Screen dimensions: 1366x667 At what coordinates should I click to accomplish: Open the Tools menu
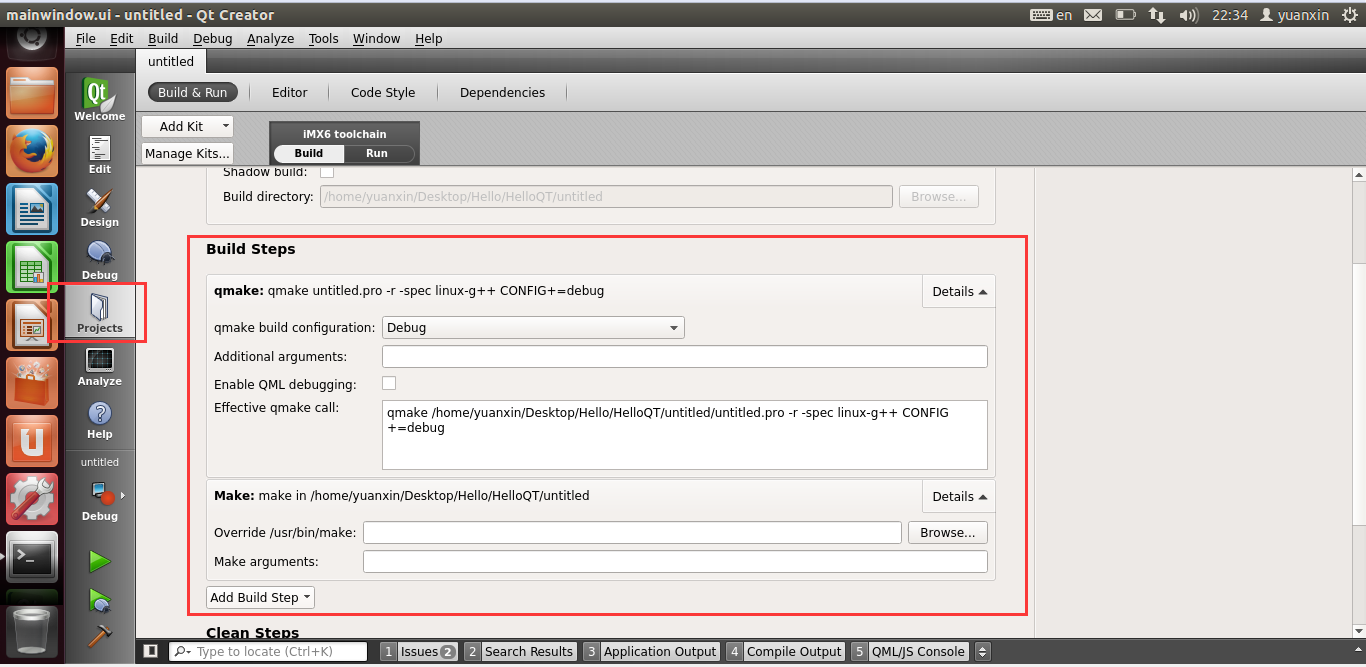[x=323, y=38]
